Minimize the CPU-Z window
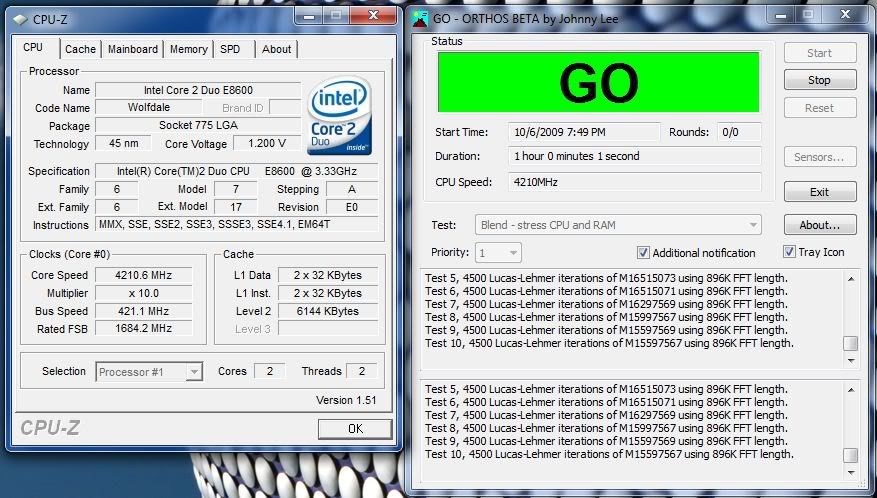Viewport: 877px width, 498px height. click(x=308, y=16)
